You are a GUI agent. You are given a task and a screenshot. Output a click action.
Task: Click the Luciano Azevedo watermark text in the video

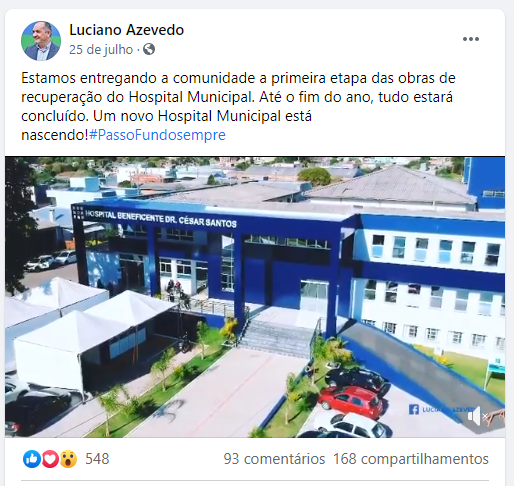tap(448, 409)
